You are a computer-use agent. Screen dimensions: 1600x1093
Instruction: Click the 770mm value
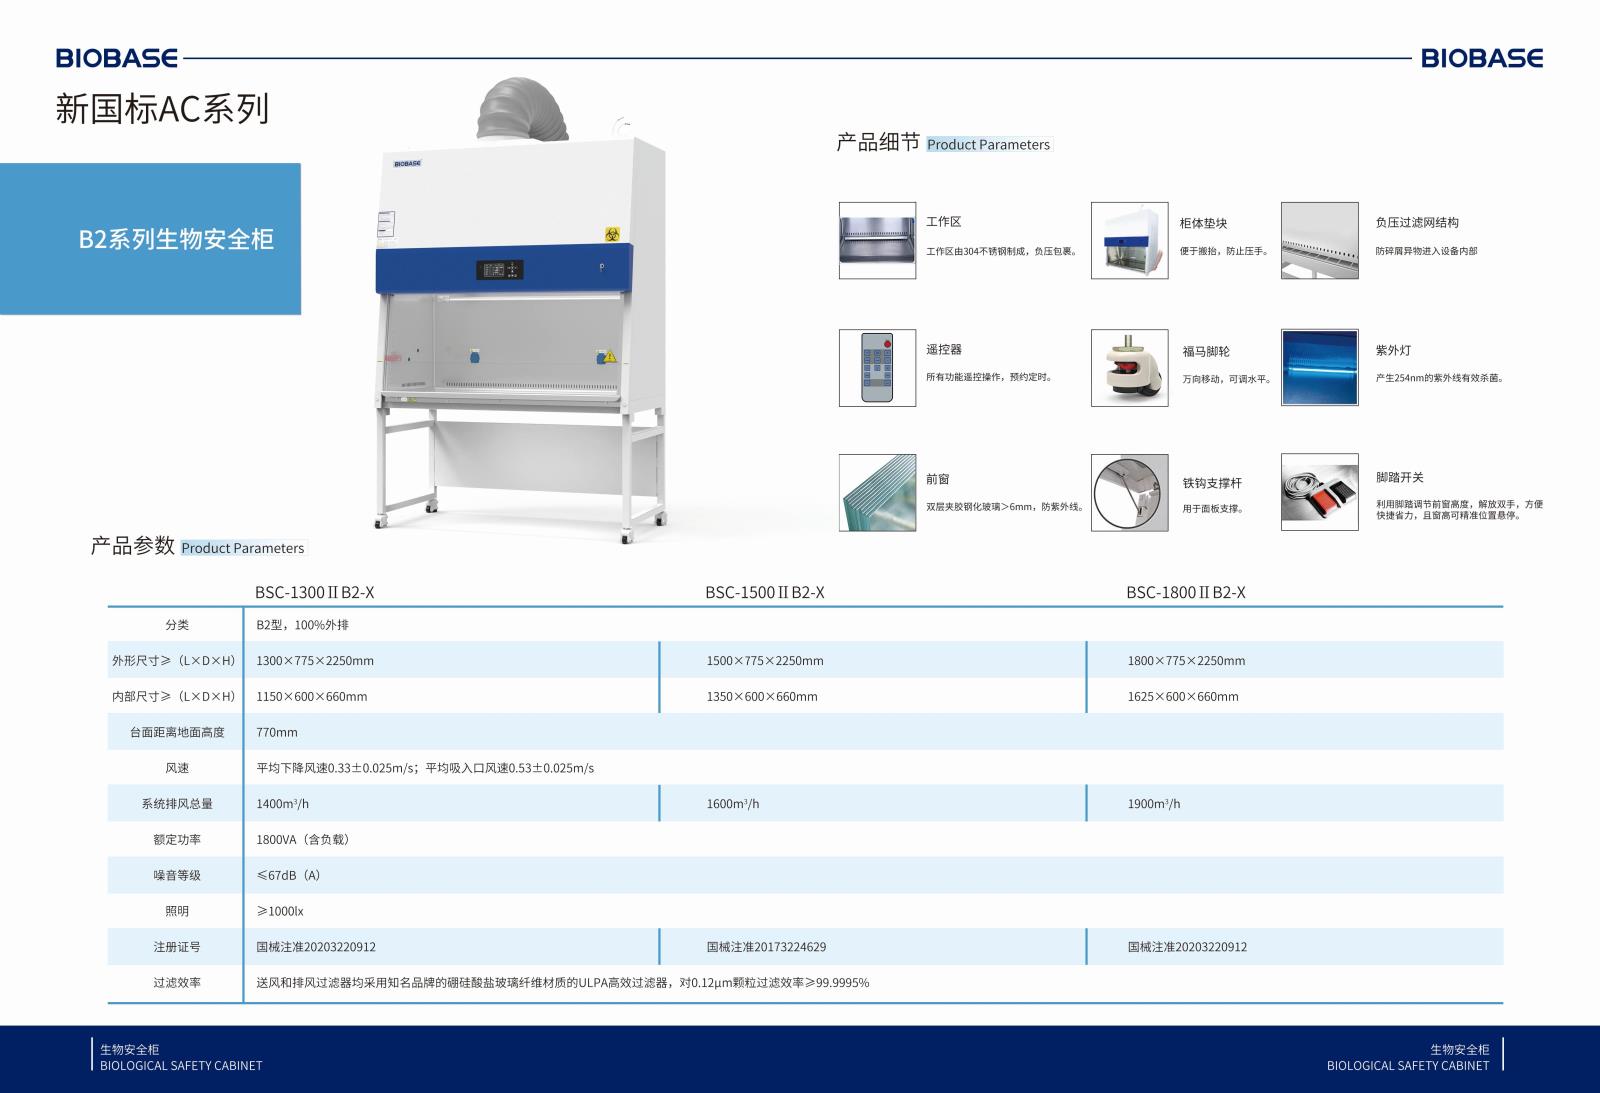click(277, 732)
